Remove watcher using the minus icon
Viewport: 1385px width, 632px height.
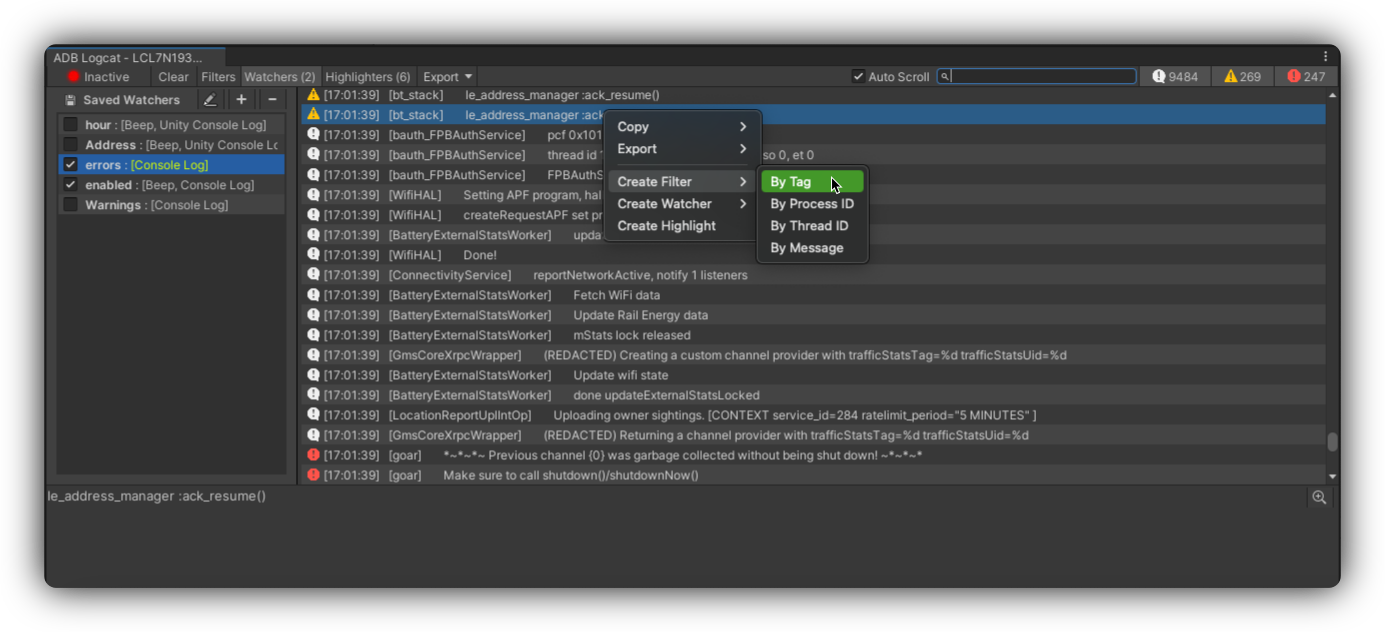tap(272, 100)
